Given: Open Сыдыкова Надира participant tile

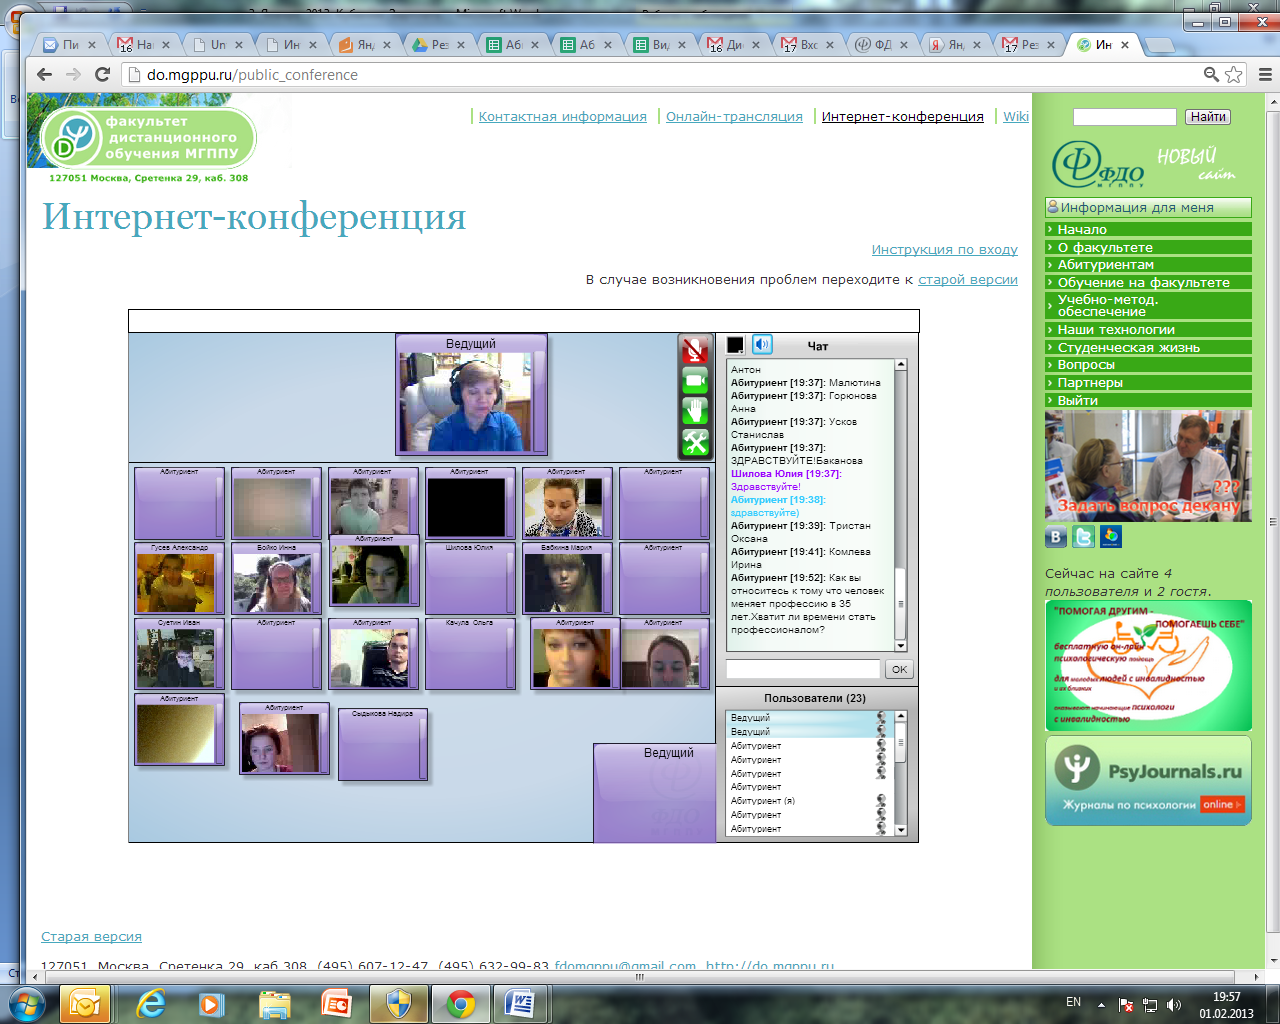Looking at the screenshot, I should [x=382, y=744].
